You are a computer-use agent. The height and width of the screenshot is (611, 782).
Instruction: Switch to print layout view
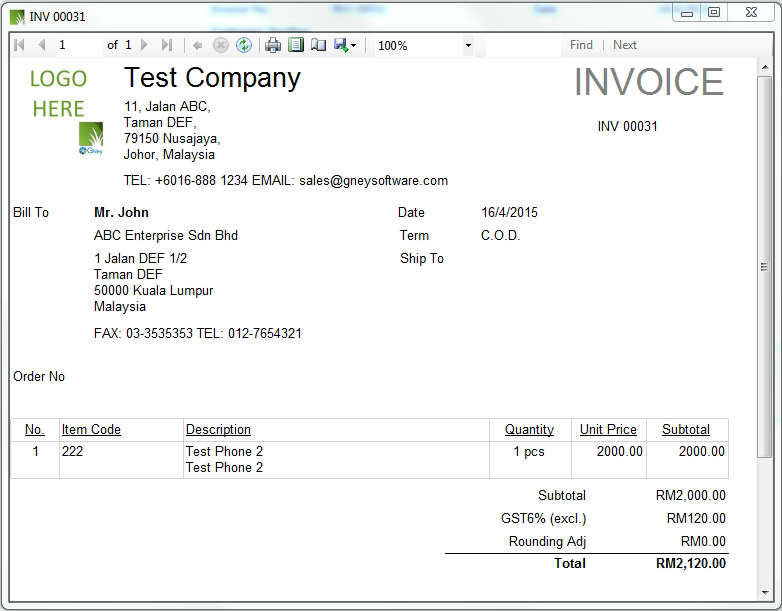click(x=296, y=45)
